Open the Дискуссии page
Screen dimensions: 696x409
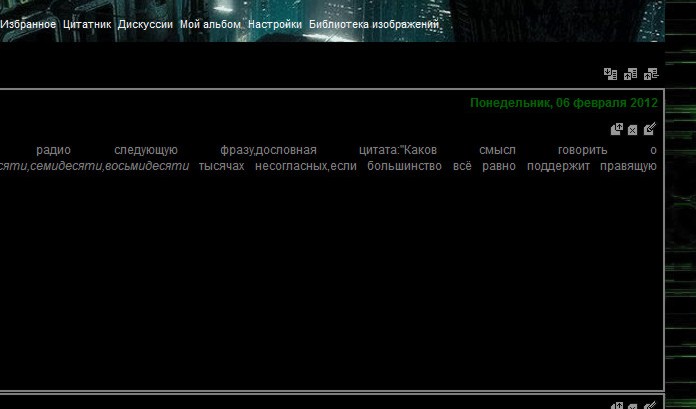coord(145,23)
